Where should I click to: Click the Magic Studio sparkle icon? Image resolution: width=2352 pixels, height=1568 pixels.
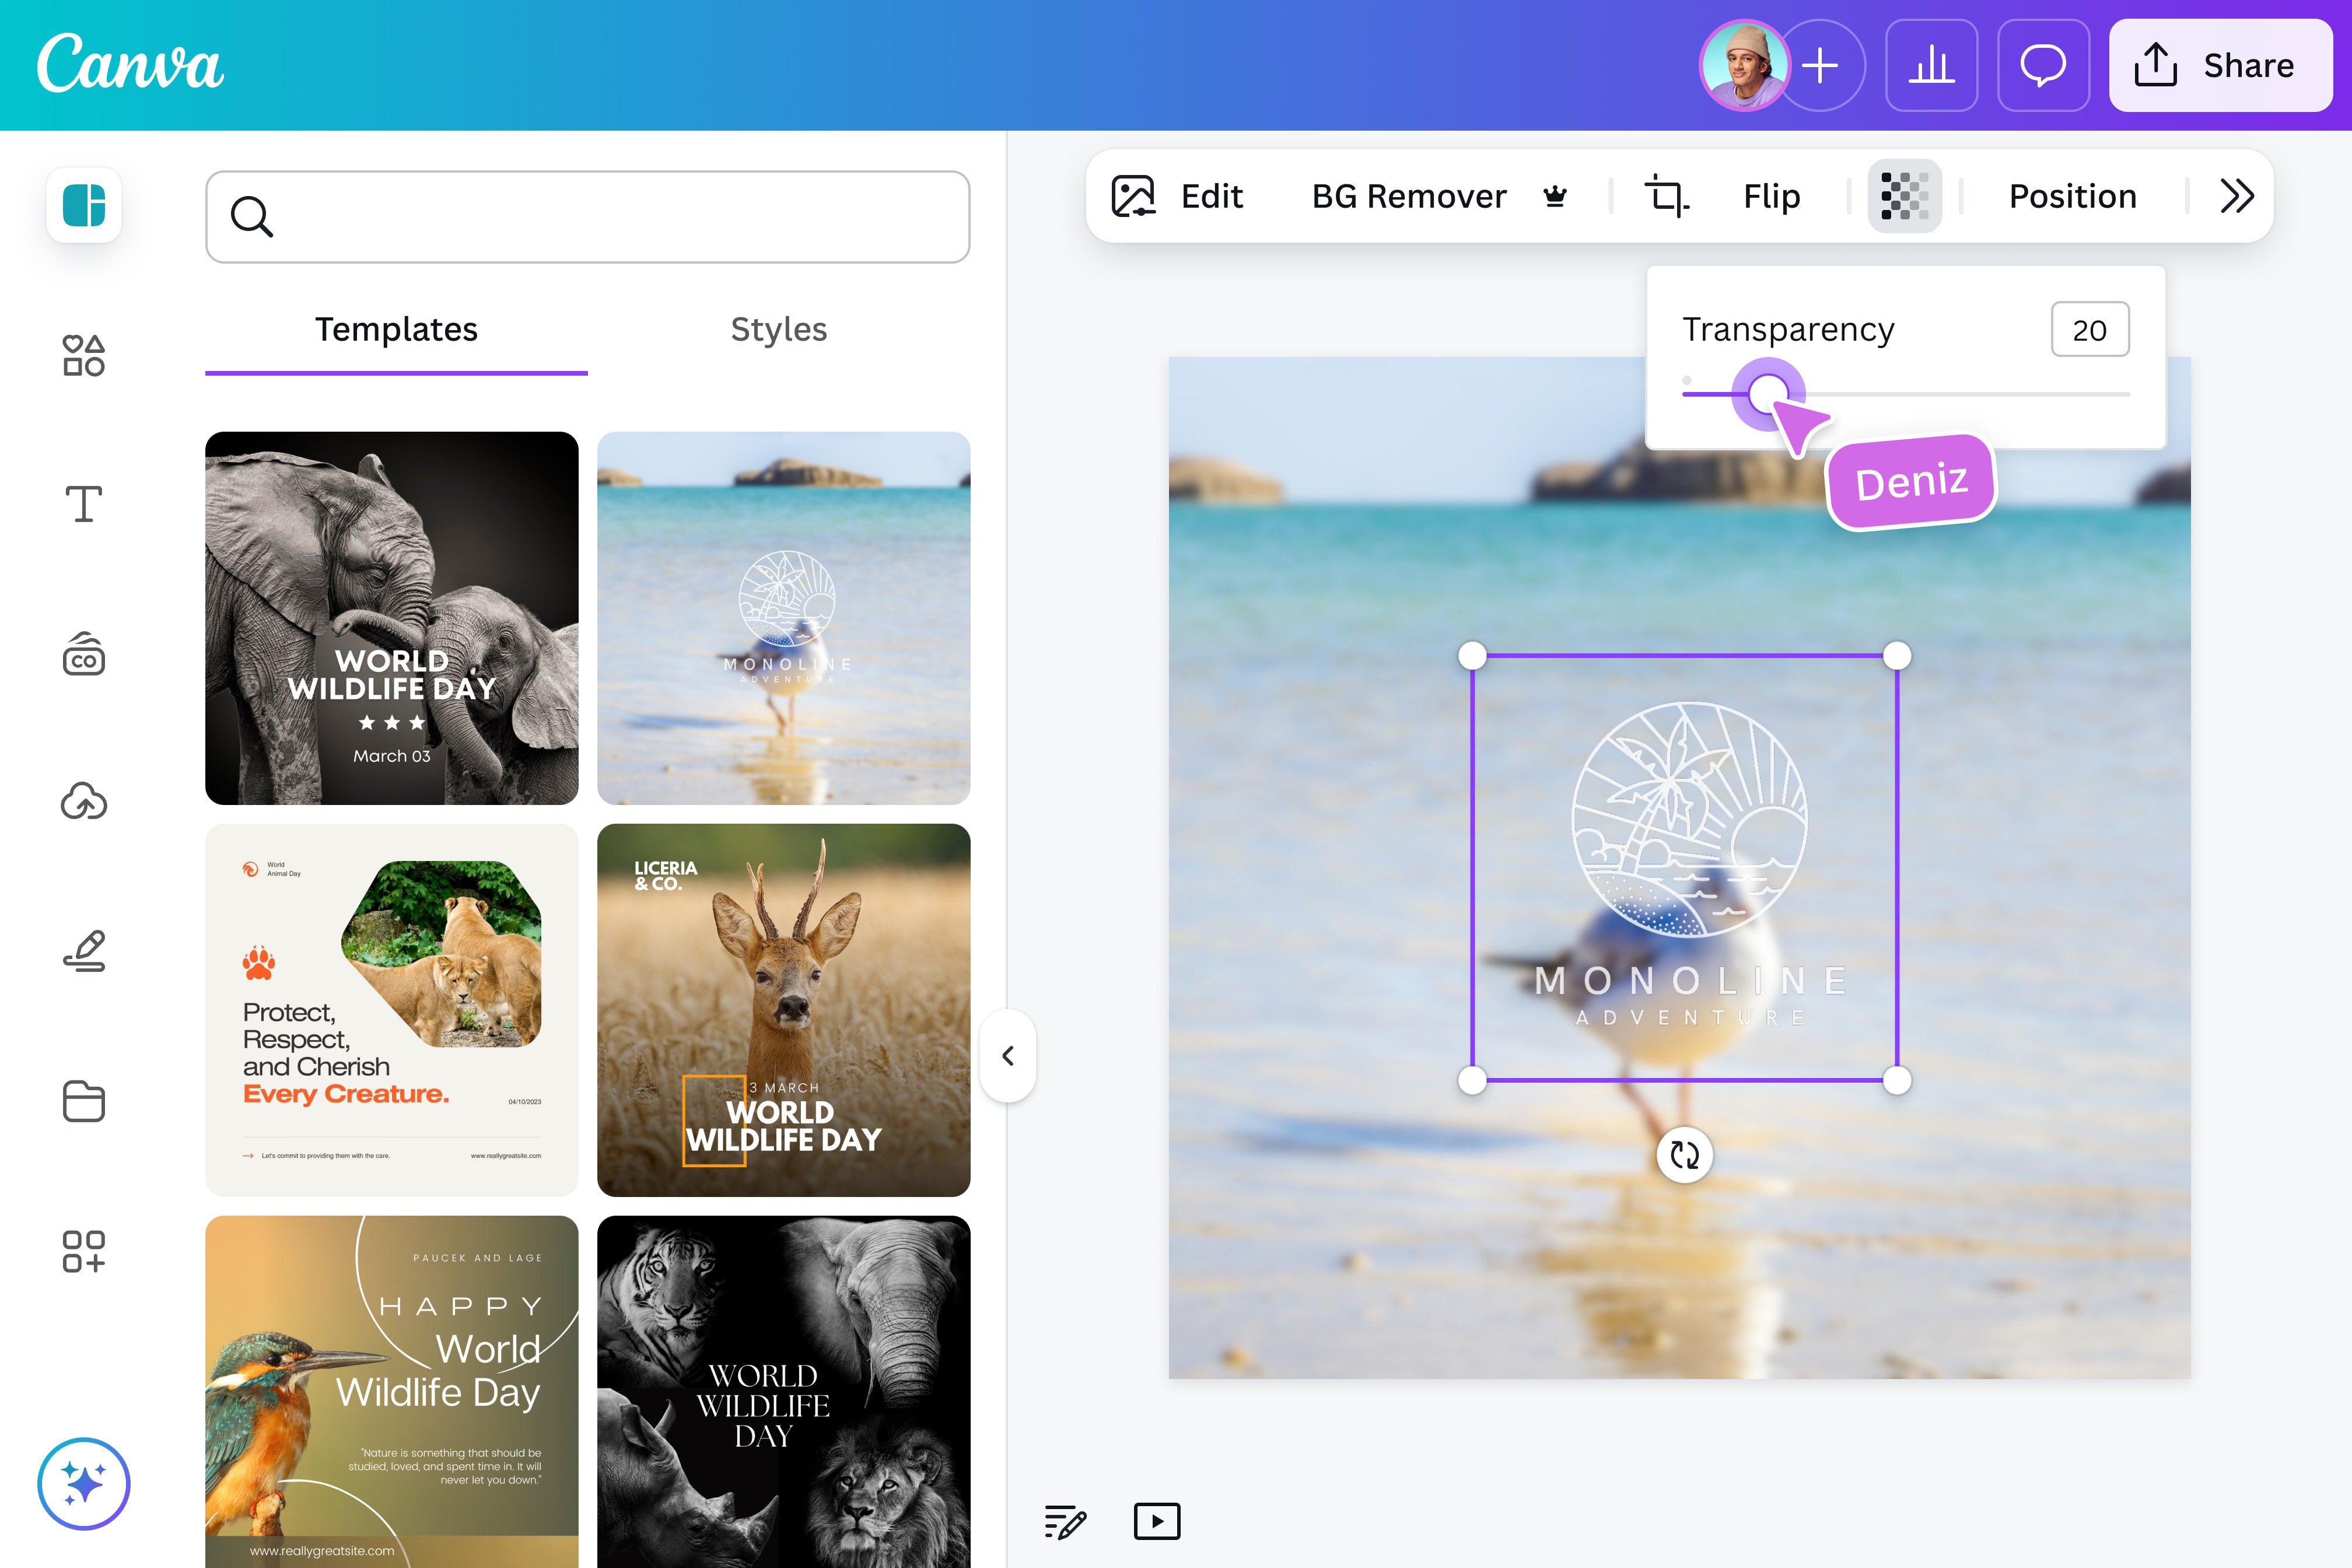pyautogui.click(x=84, y=1484)
